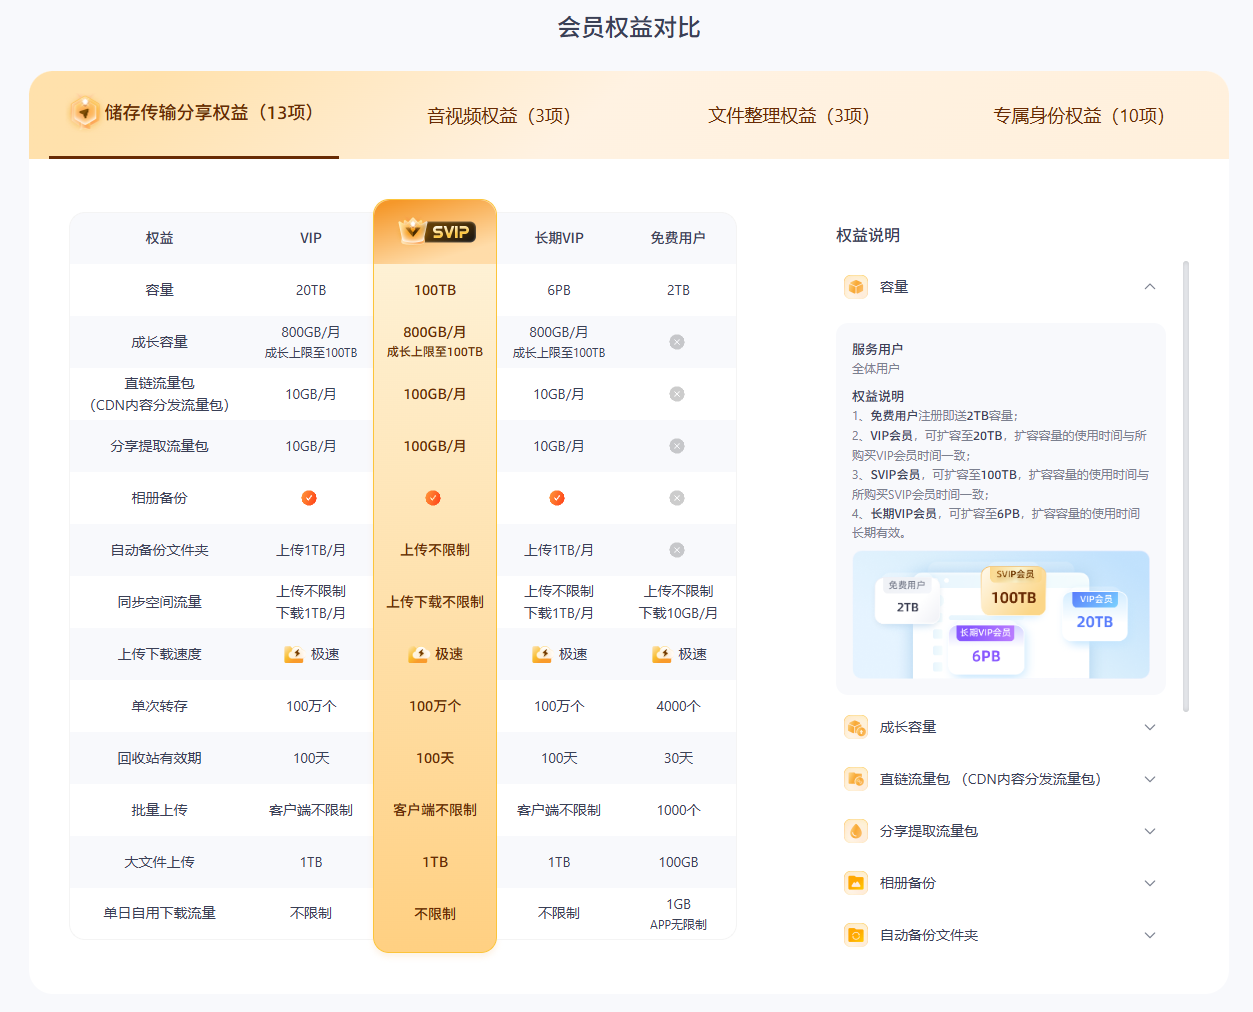The height and width of the screenshot is (1012, 1253).
Task: Click the SVIP crown badge above its column
Action: (434, 229)
